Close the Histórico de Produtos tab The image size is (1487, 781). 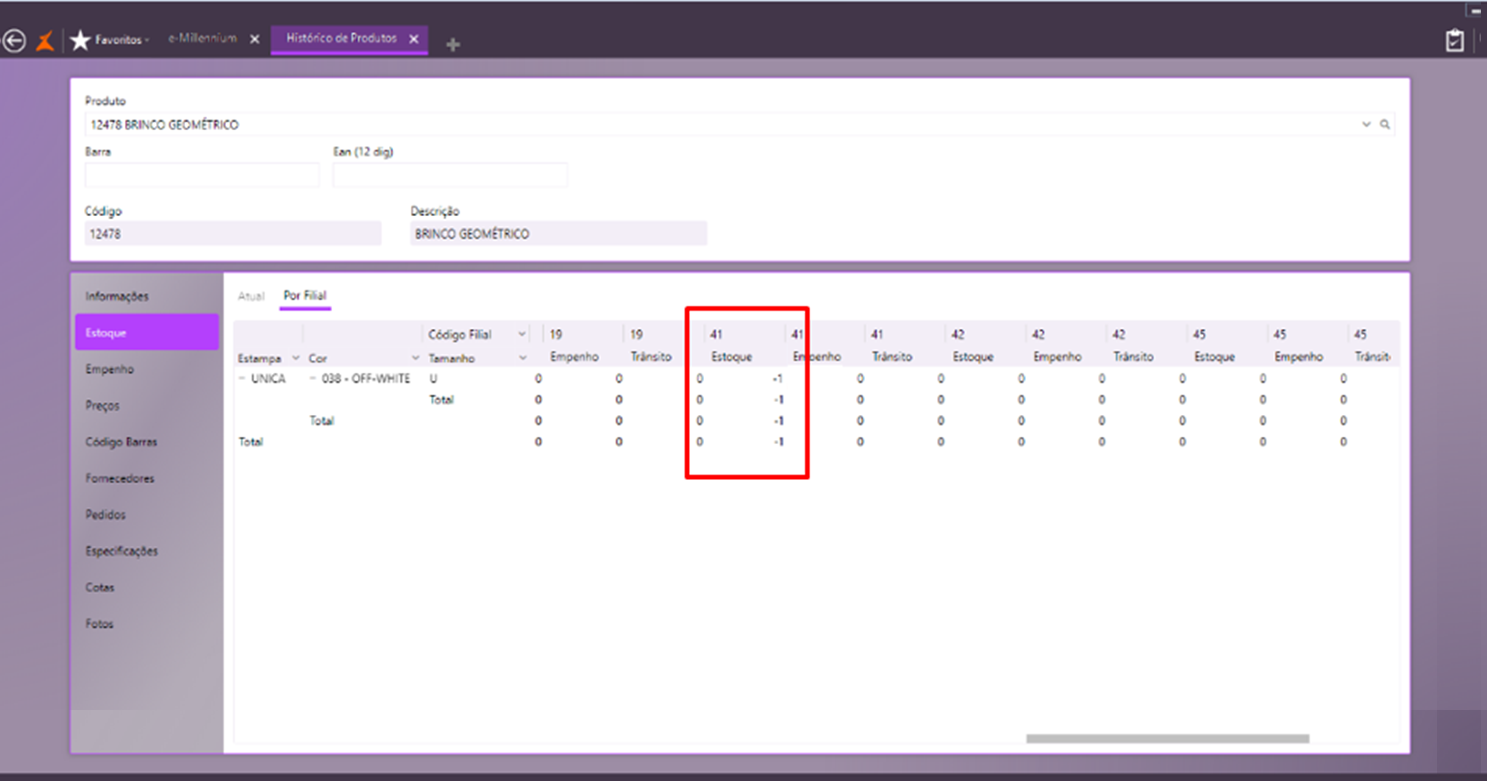(x=414, y=39)
